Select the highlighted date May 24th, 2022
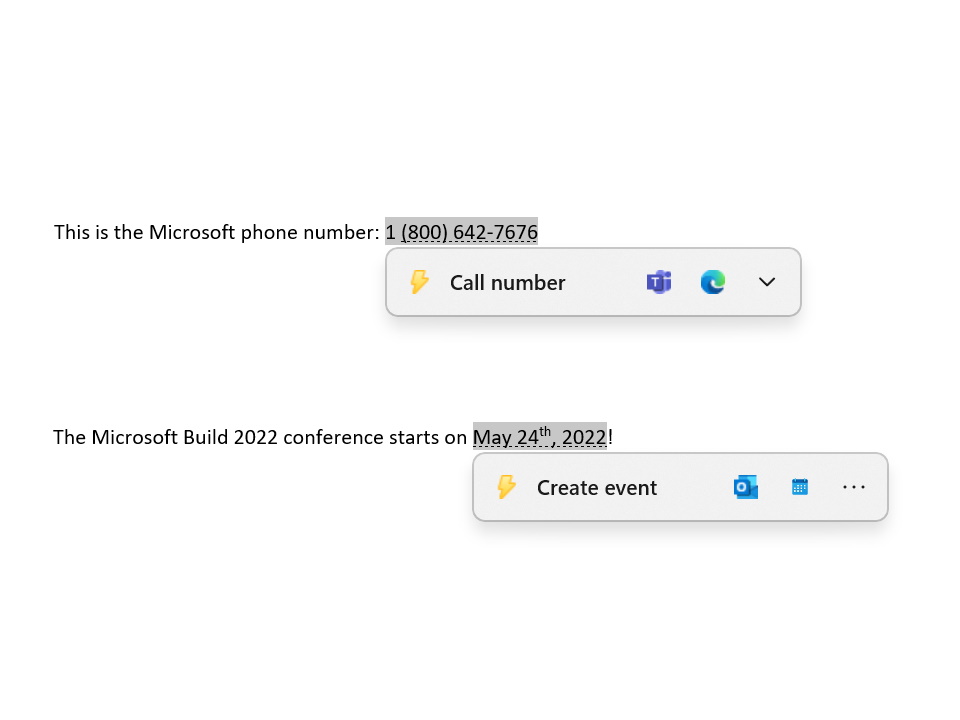This screenshot has width=960, height=720. 541,437
